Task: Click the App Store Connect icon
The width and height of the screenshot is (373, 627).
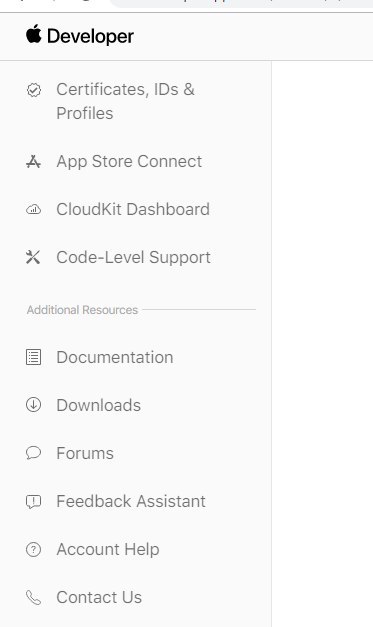Action: tap(34, 162)
